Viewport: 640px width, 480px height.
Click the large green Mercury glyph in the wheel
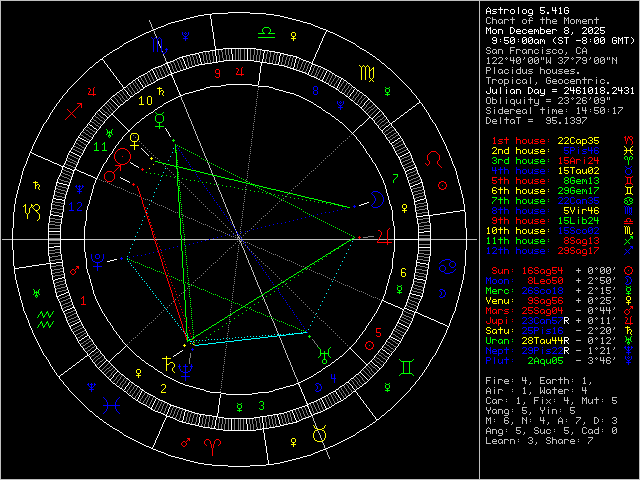(161, 121)
